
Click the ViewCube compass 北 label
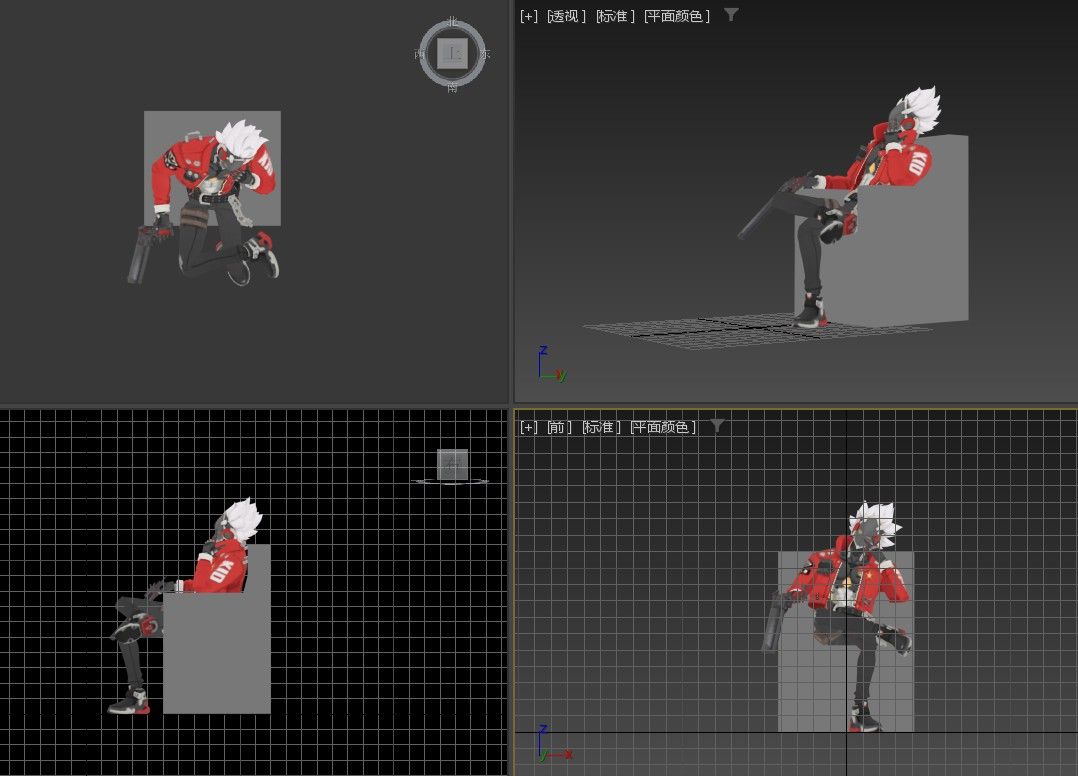click(452, 21)
